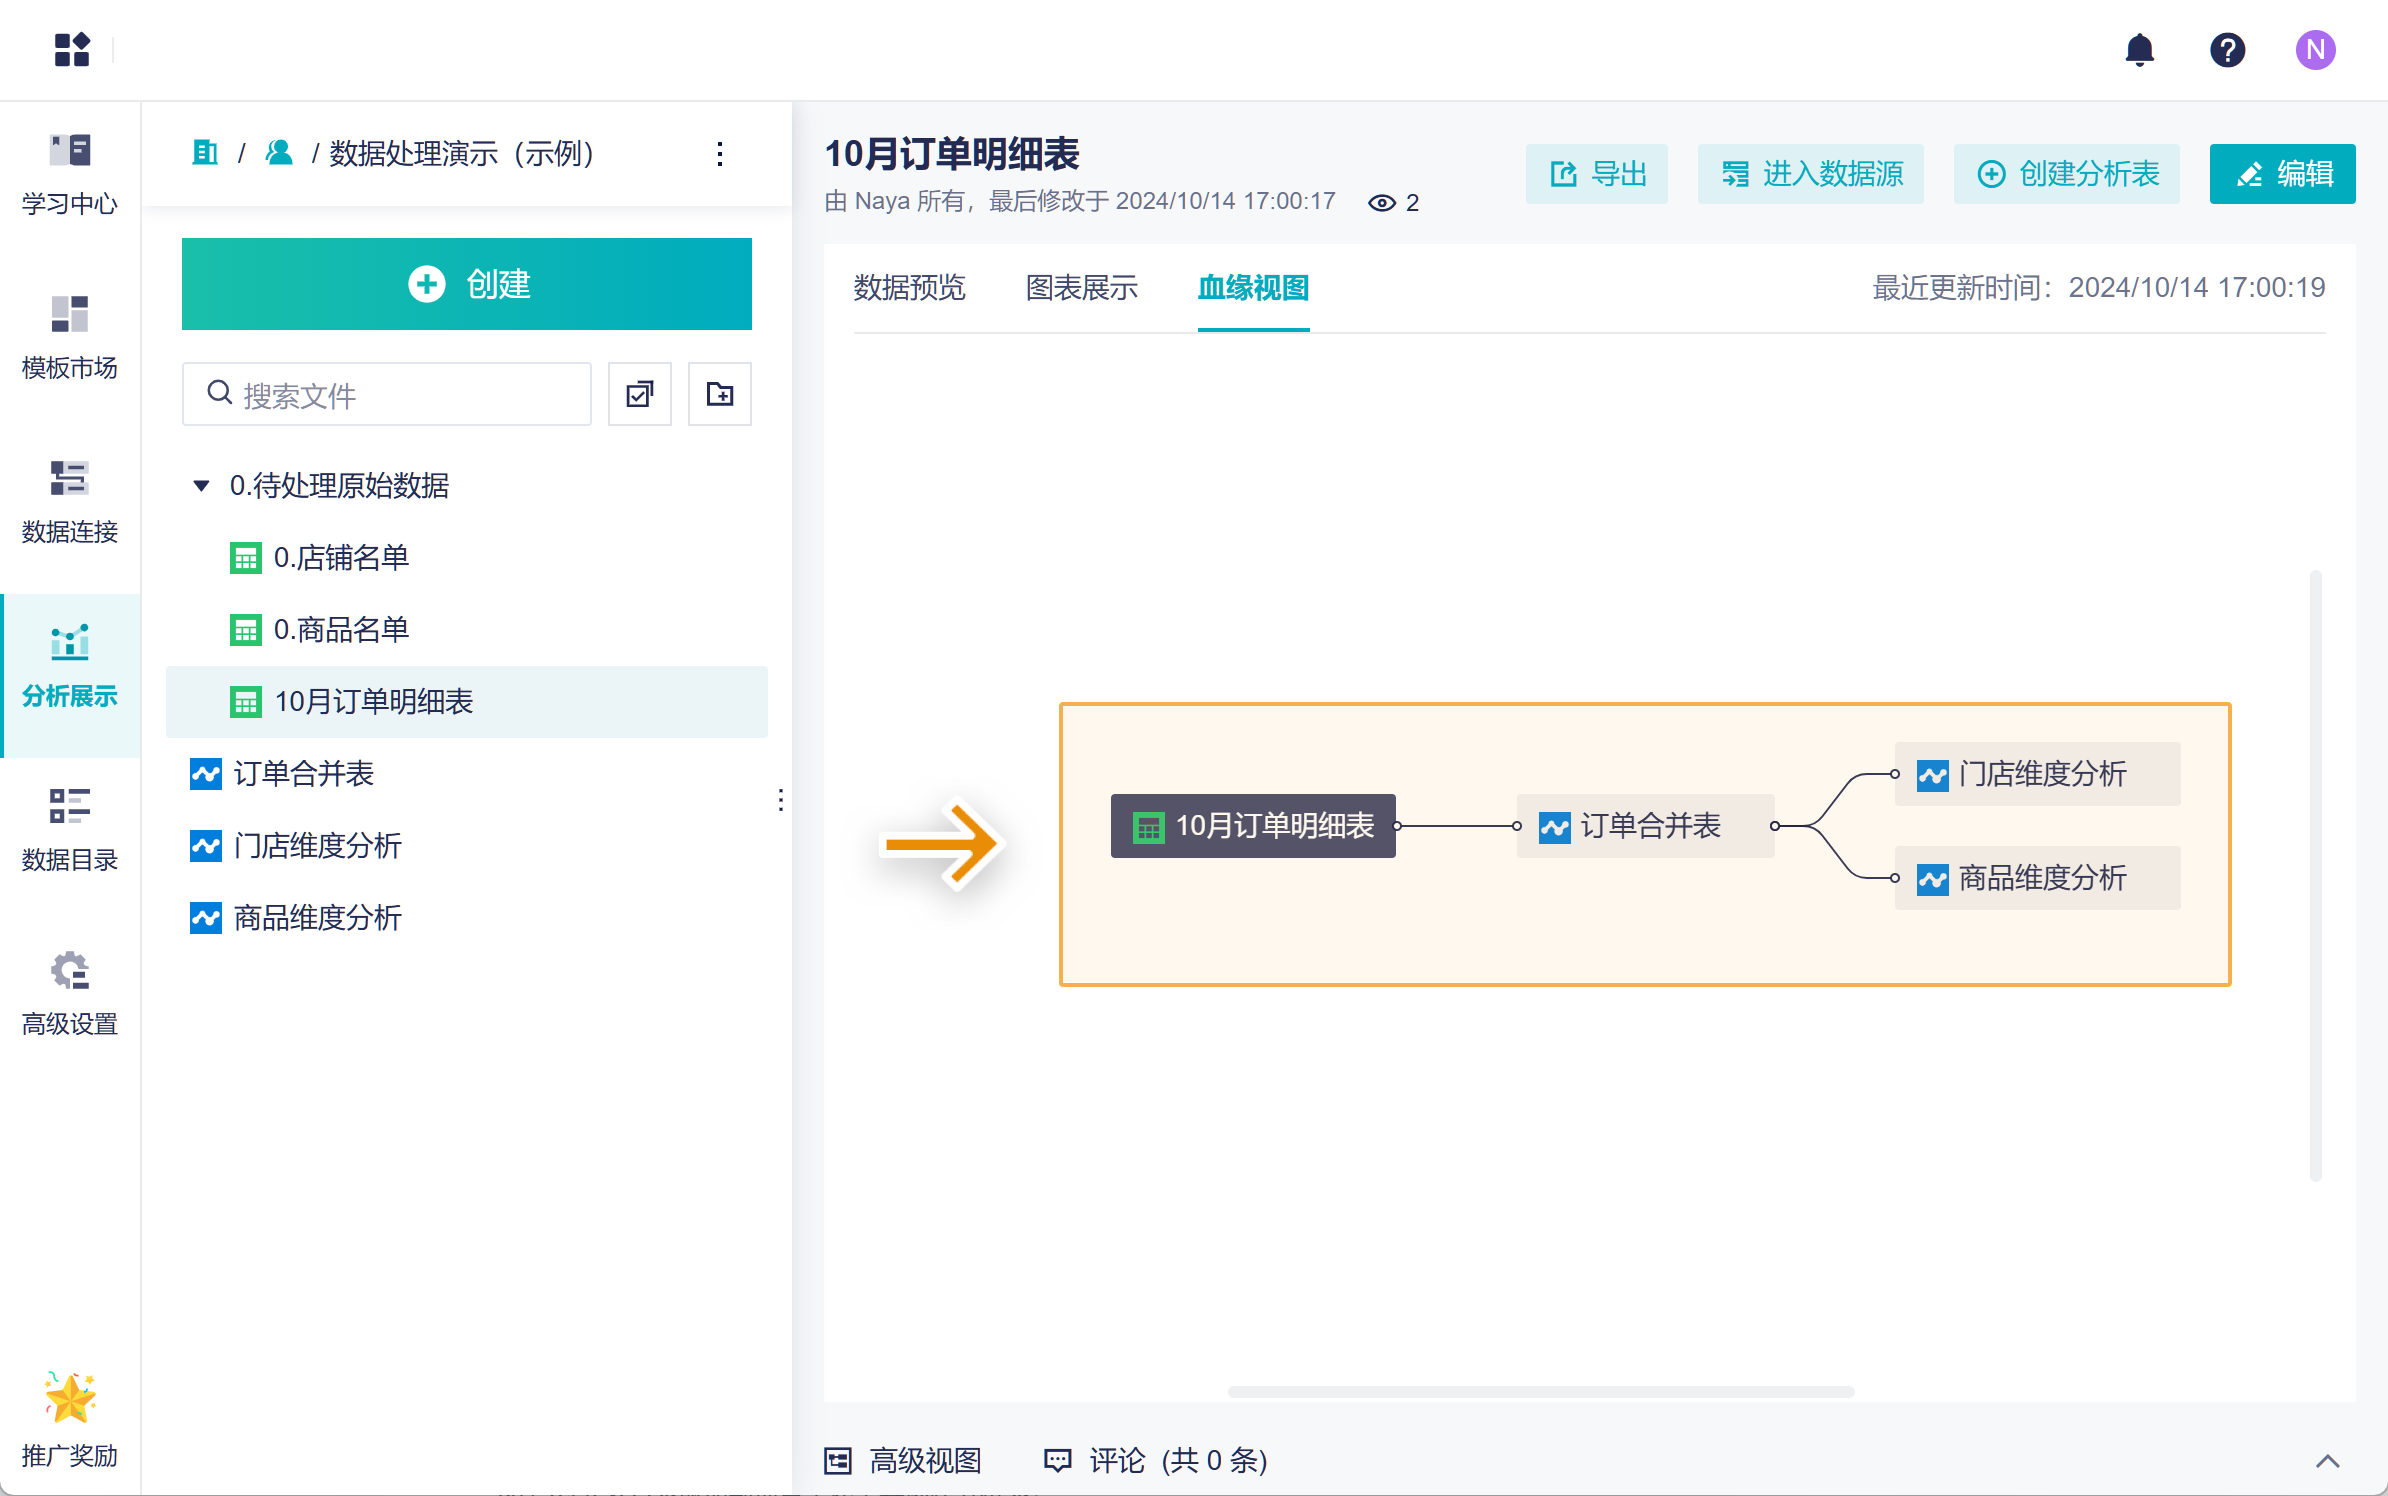The image size is (2388, 1496).
Task: Click the help question mark icon
Action: 2227,50
